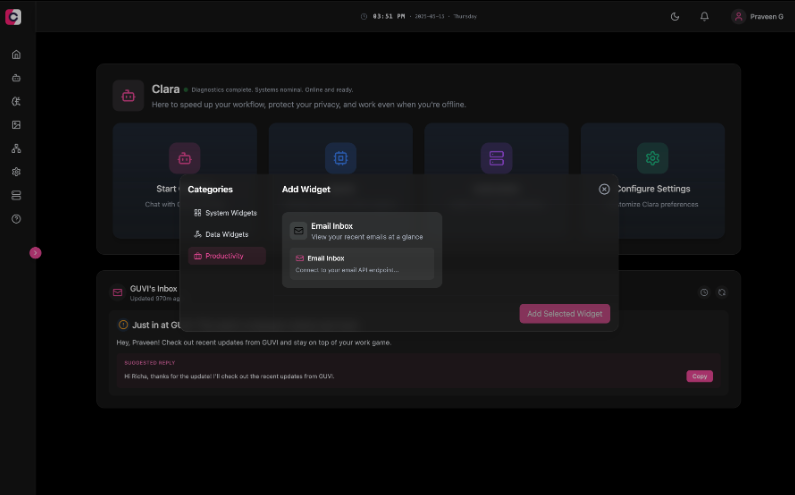Click the Categories heading
This screenshot has height=495, width=795.
(x=210, y=189)
